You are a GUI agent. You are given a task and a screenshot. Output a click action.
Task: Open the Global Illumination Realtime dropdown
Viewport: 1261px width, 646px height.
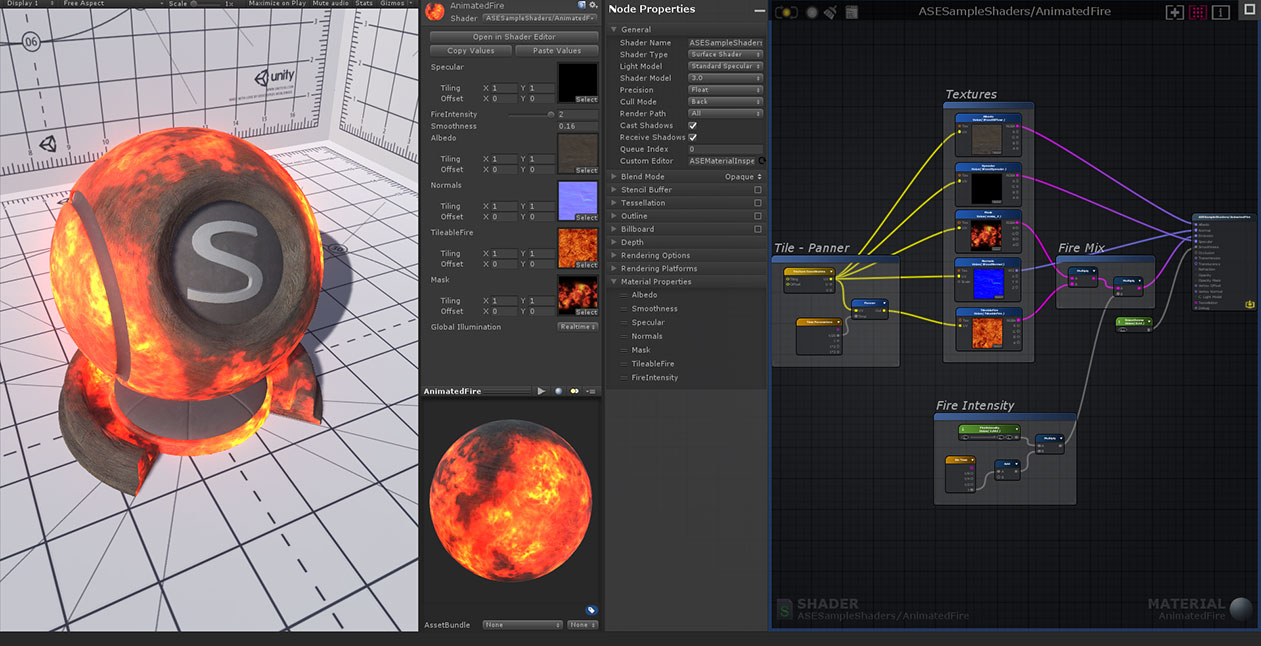pyautogui.click(x=577, y=327)
